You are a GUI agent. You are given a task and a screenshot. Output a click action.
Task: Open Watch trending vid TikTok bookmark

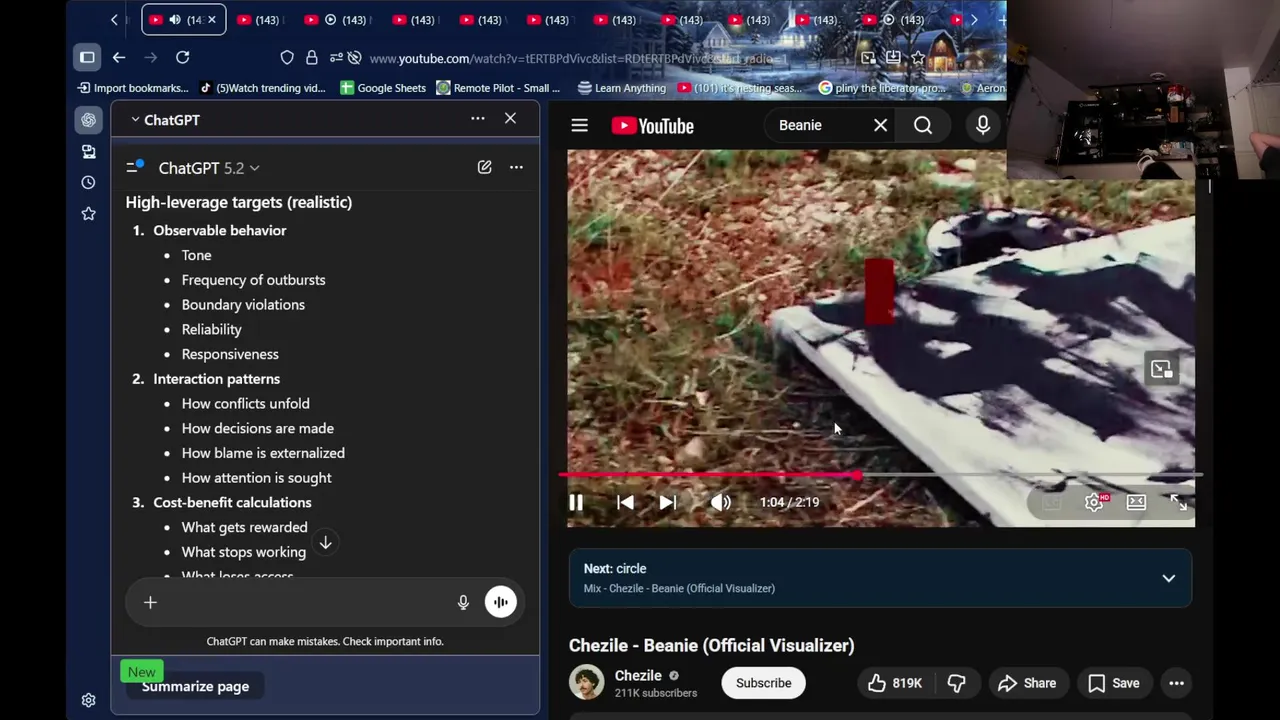[263, 88]
